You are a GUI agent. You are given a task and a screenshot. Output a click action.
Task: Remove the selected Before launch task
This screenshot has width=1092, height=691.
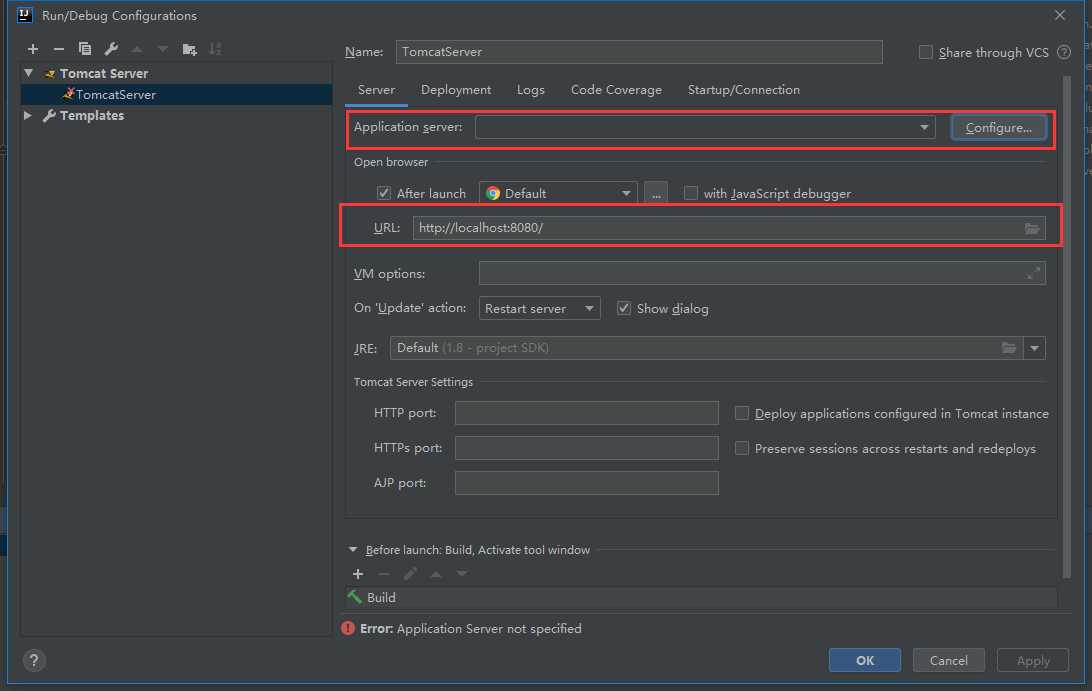(x=384, y=574)
